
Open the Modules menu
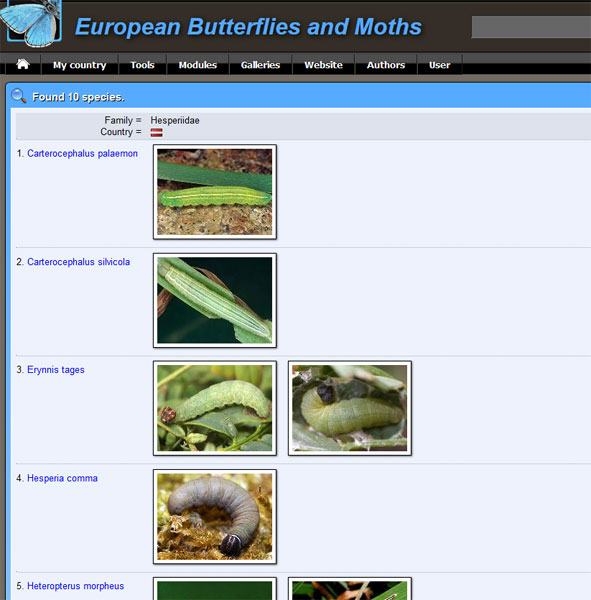click(x=198, y=65)
